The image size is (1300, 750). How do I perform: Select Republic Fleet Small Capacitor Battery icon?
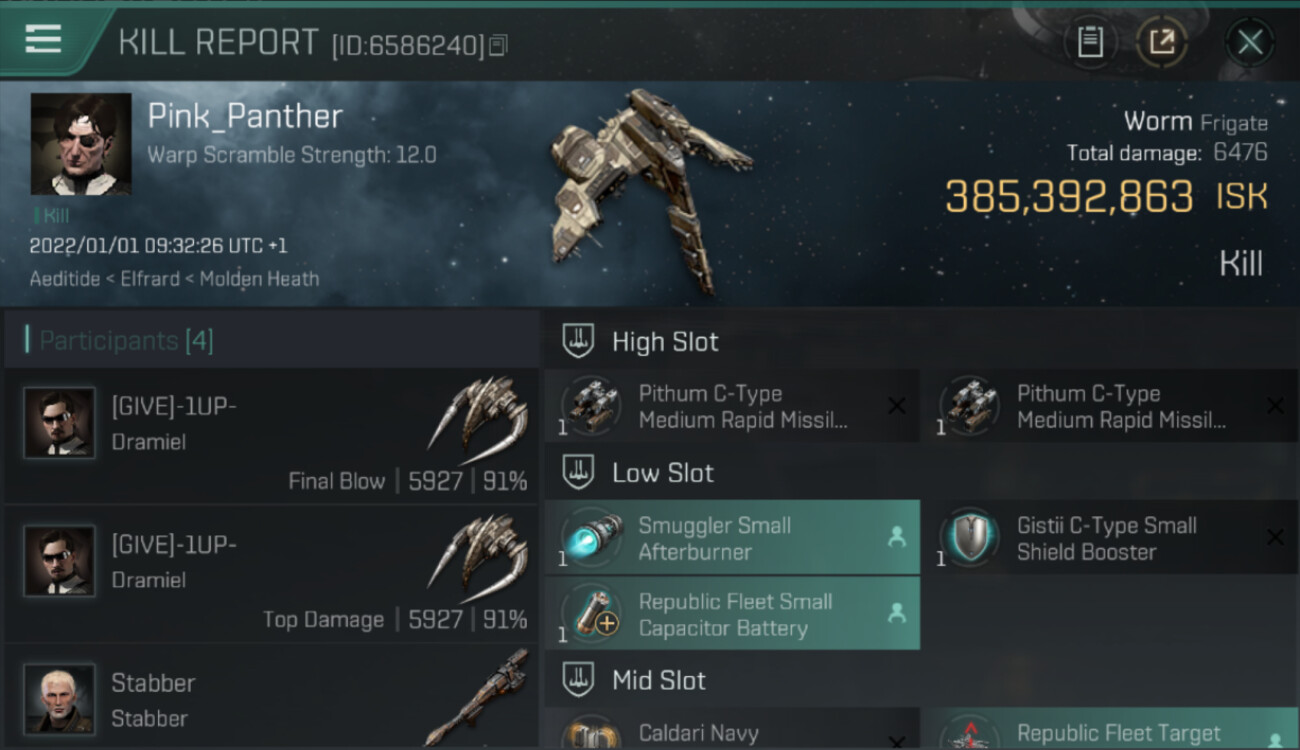(591, 614)
